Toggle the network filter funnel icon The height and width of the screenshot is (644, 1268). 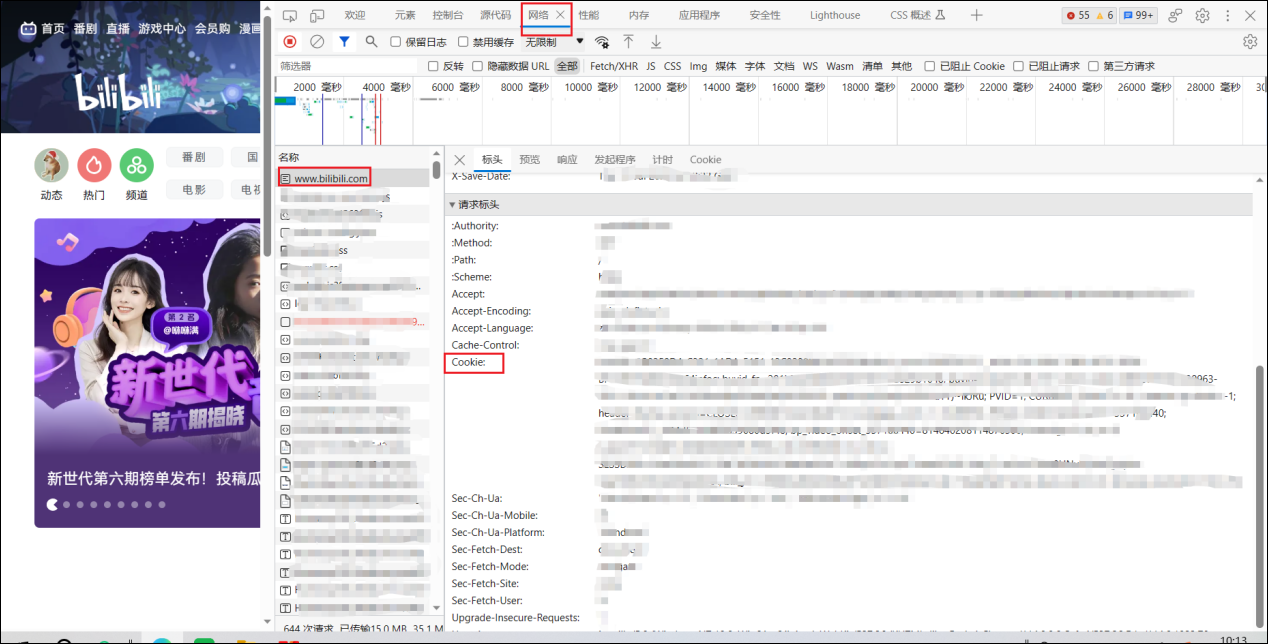click(x=344, y=42)
